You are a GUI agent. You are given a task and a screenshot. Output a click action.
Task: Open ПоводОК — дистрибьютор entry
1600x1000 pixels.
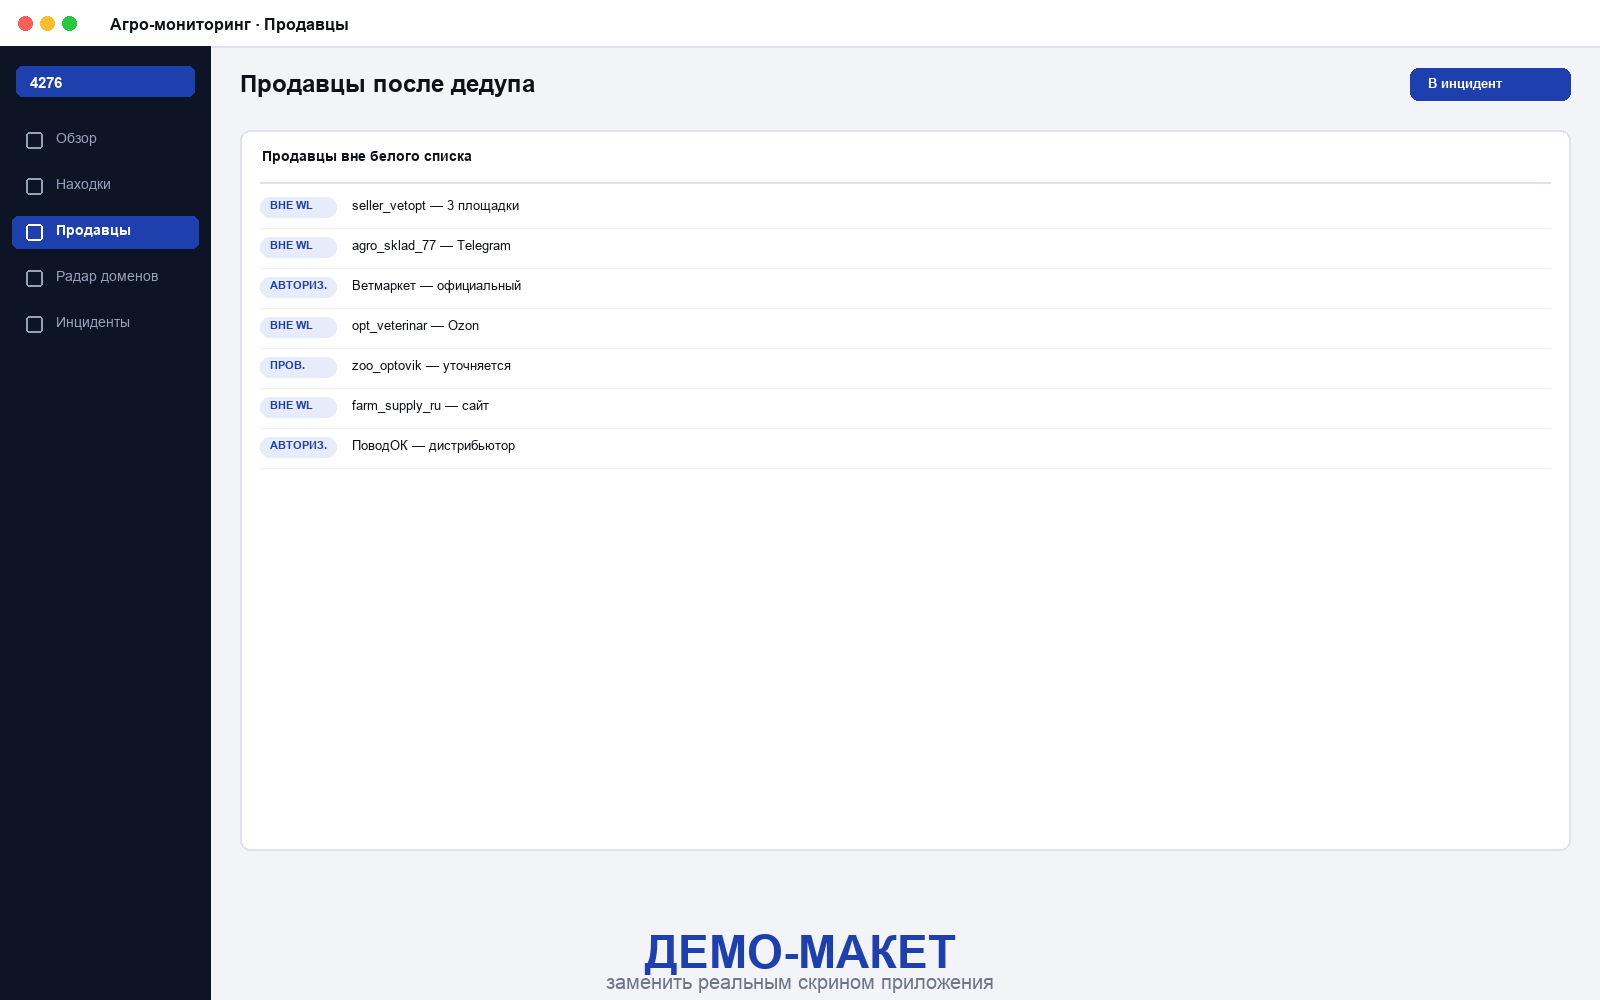click(x=905, y=447)
